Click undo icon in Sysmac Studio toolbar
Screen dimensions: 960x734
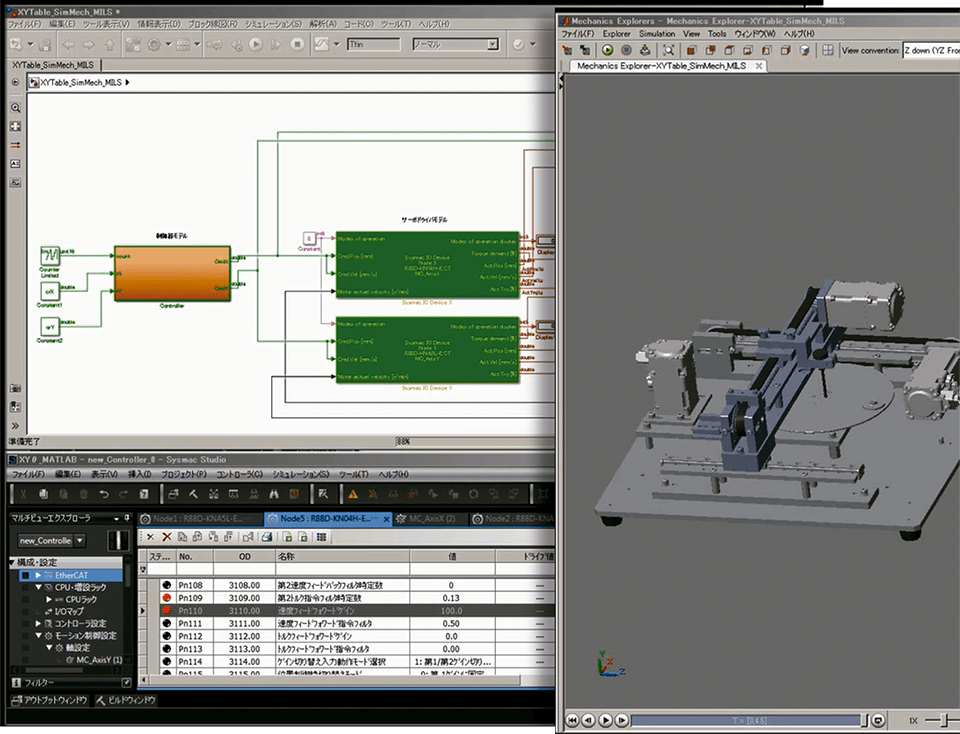(x=104, y=494)
